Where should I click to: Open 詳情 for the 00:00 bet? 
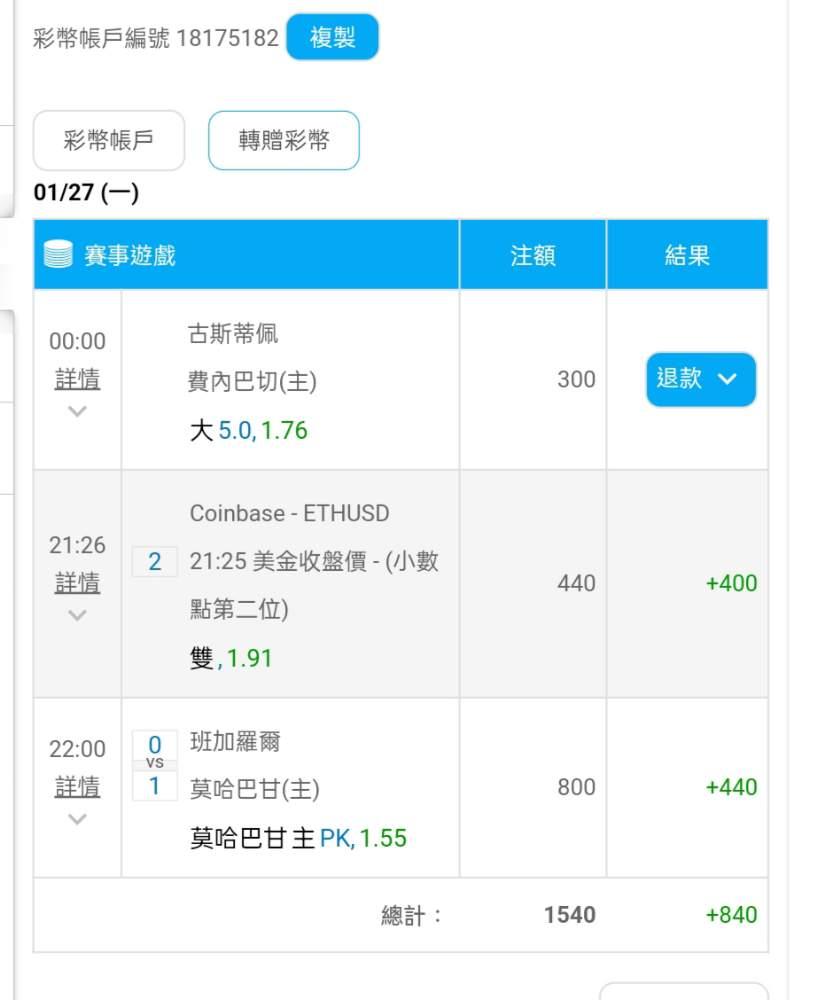[x=77, y=379]
